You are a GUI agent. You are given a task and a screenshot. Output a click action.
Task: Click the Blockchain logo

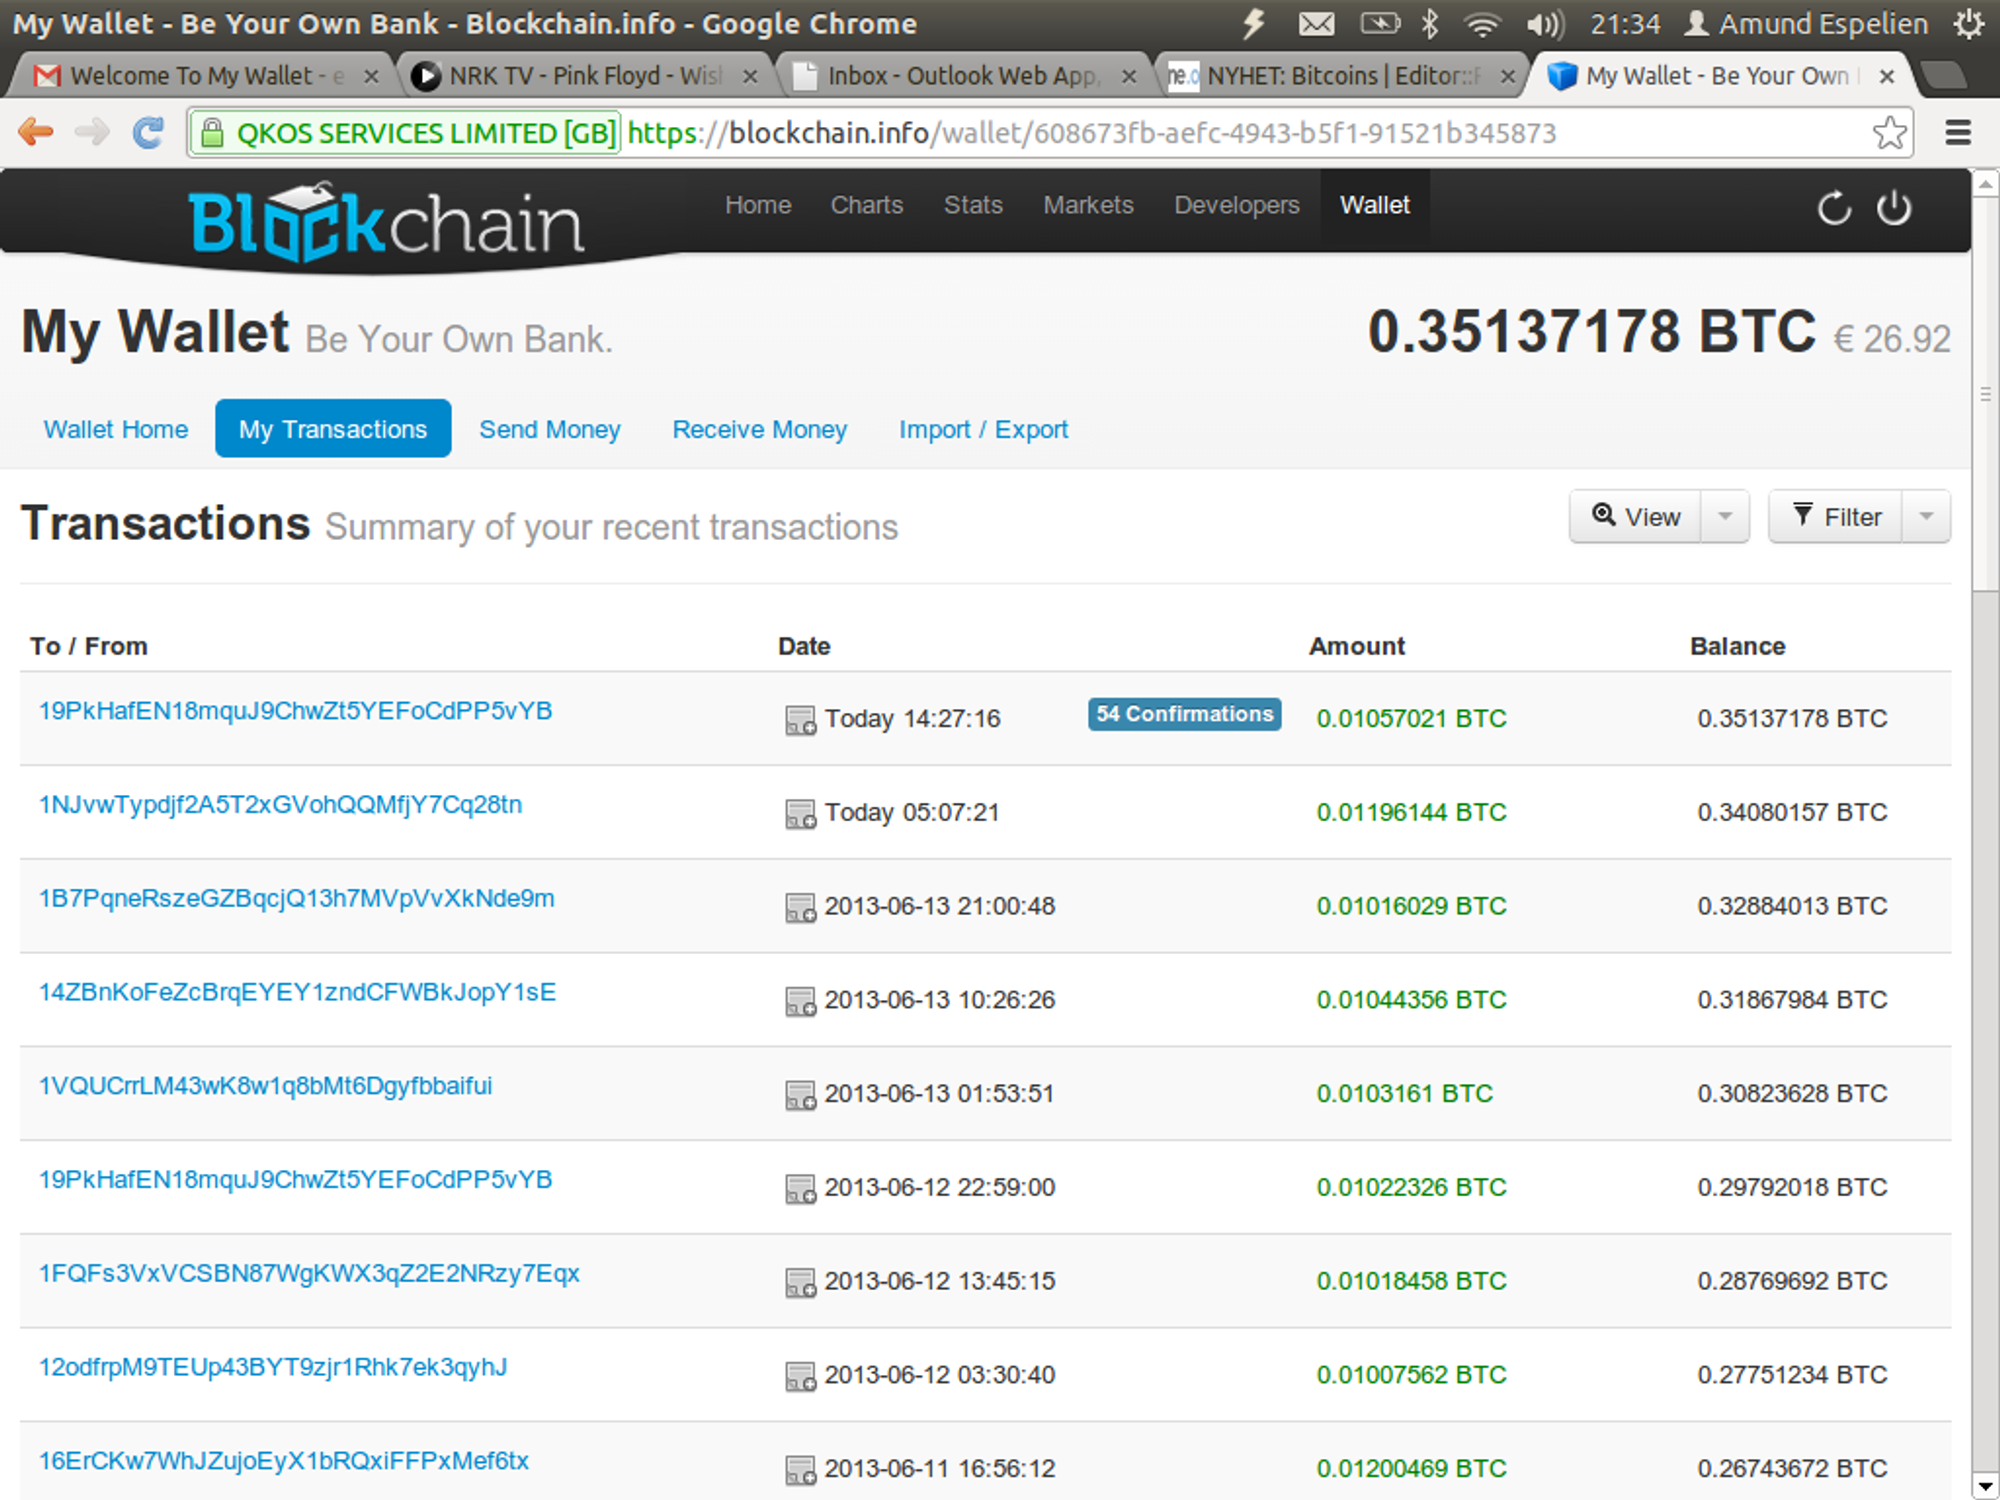[x=386, y=222]
